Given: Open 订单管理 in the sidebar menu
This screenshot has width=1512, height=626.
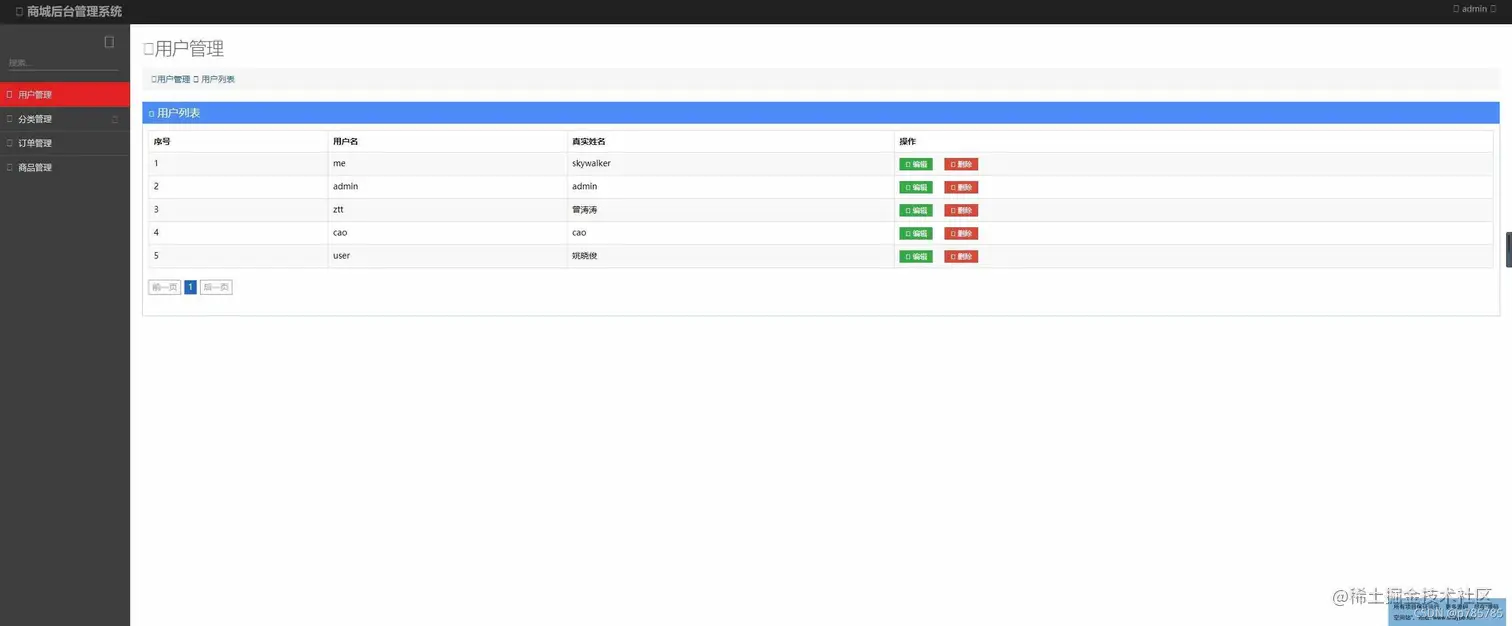Looking at the screenshot, I should (x=65, y=143).
